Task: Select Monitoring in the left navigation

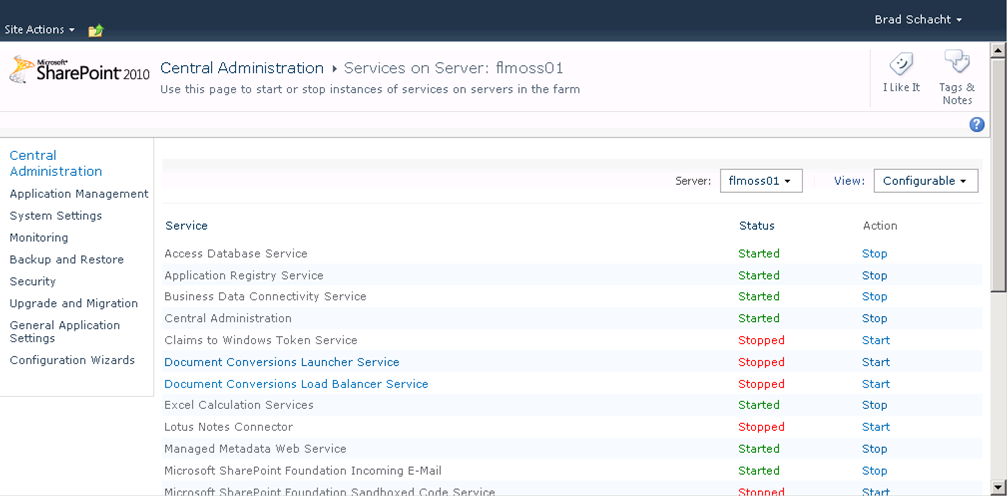Action: [39, 238]
